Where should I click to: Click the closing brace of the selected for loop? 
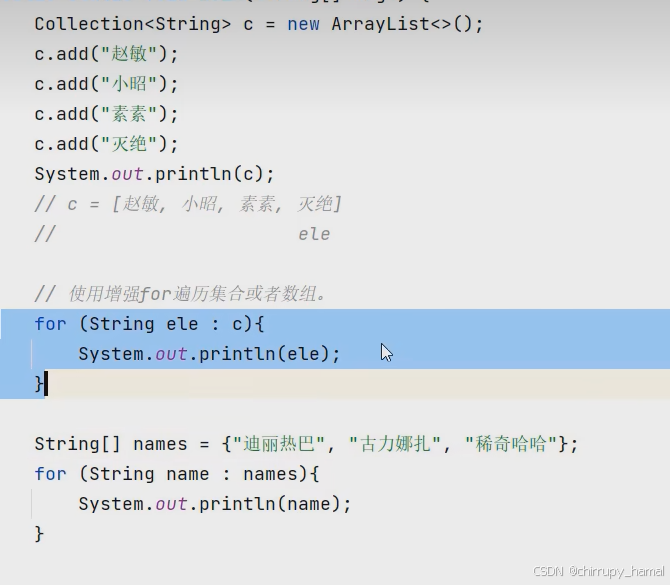coord(39,384)
